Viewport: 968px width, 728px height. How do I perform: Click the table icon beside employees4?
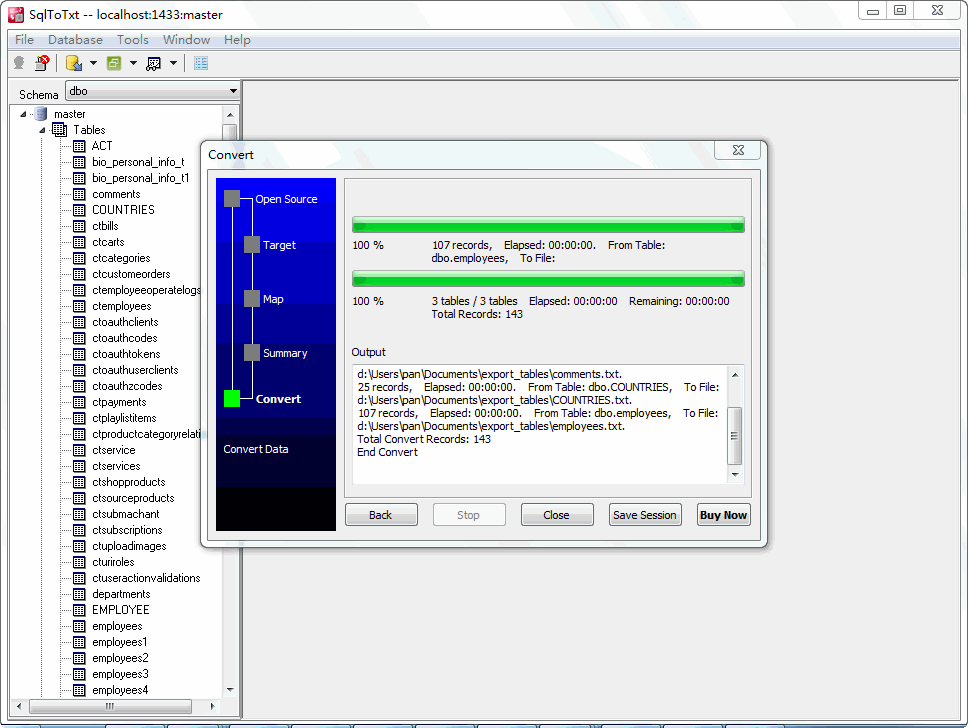tap(79, 690)
